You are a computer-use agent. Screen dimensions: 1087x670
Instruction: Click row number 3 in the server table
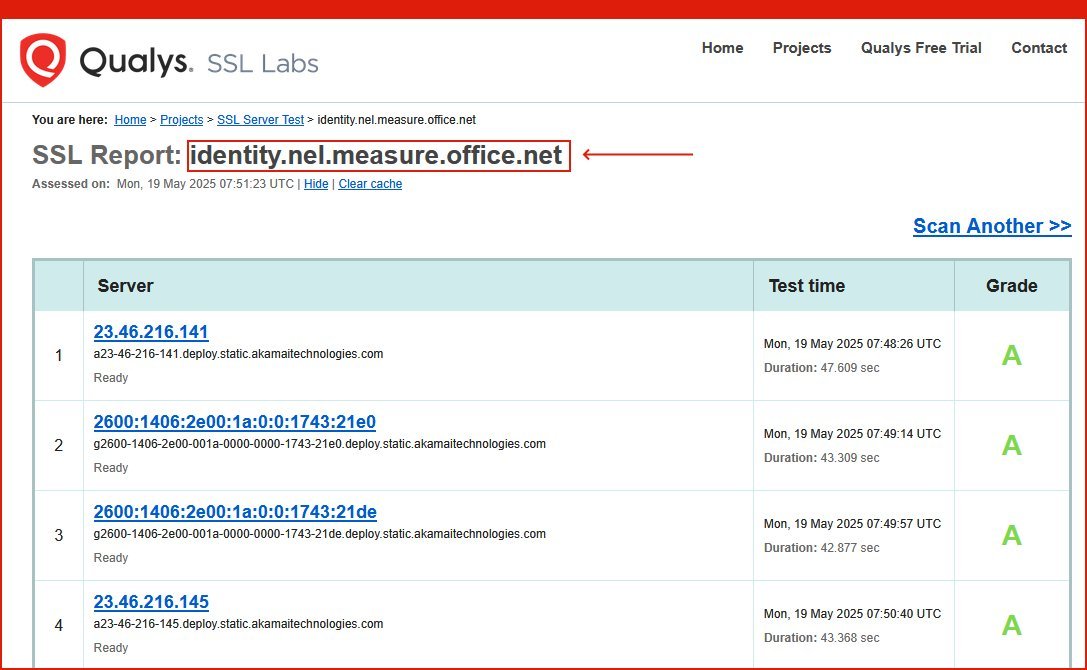[59, 535]
